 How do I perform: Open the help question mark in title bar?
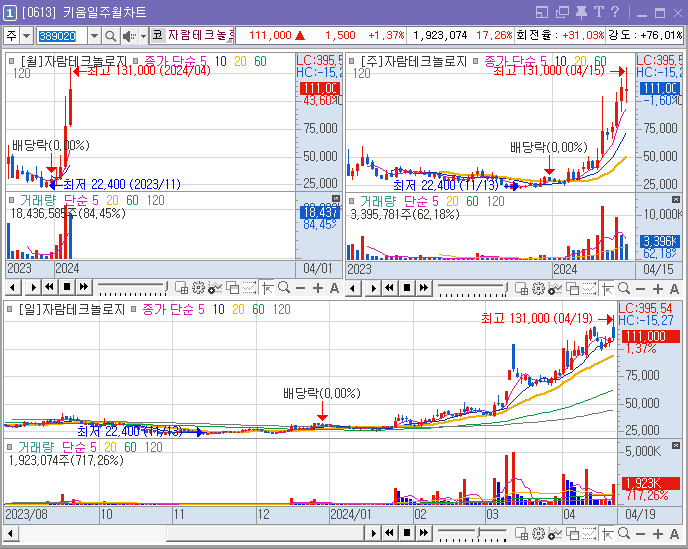point(615,12)
